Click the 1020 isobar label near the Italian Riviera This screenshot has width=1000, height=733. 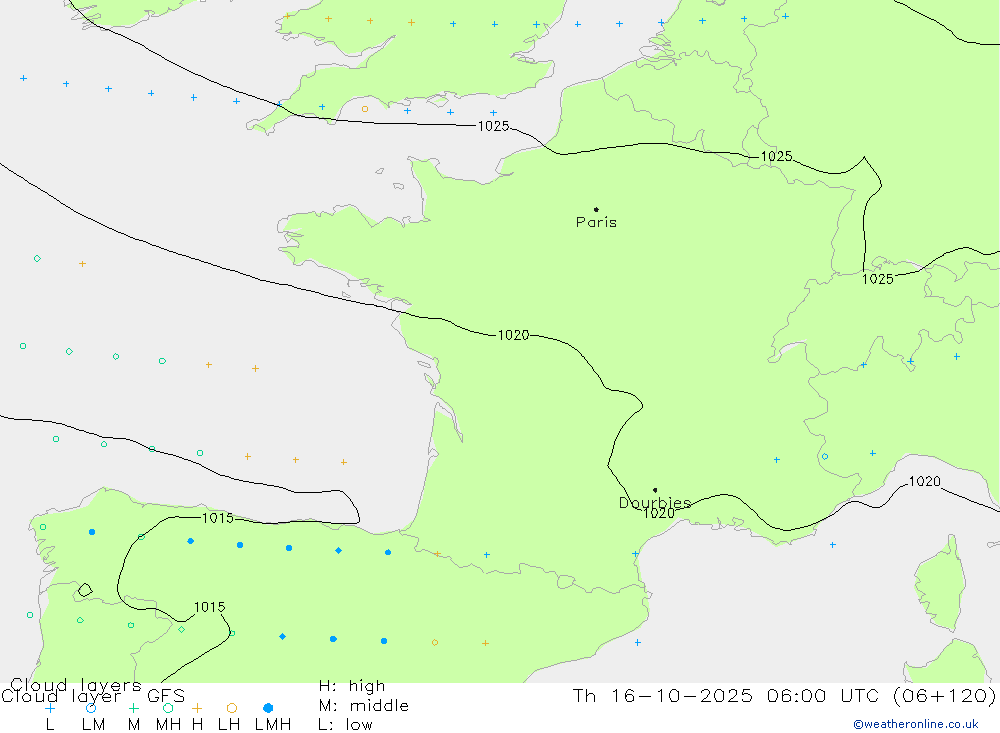(925, 482)
